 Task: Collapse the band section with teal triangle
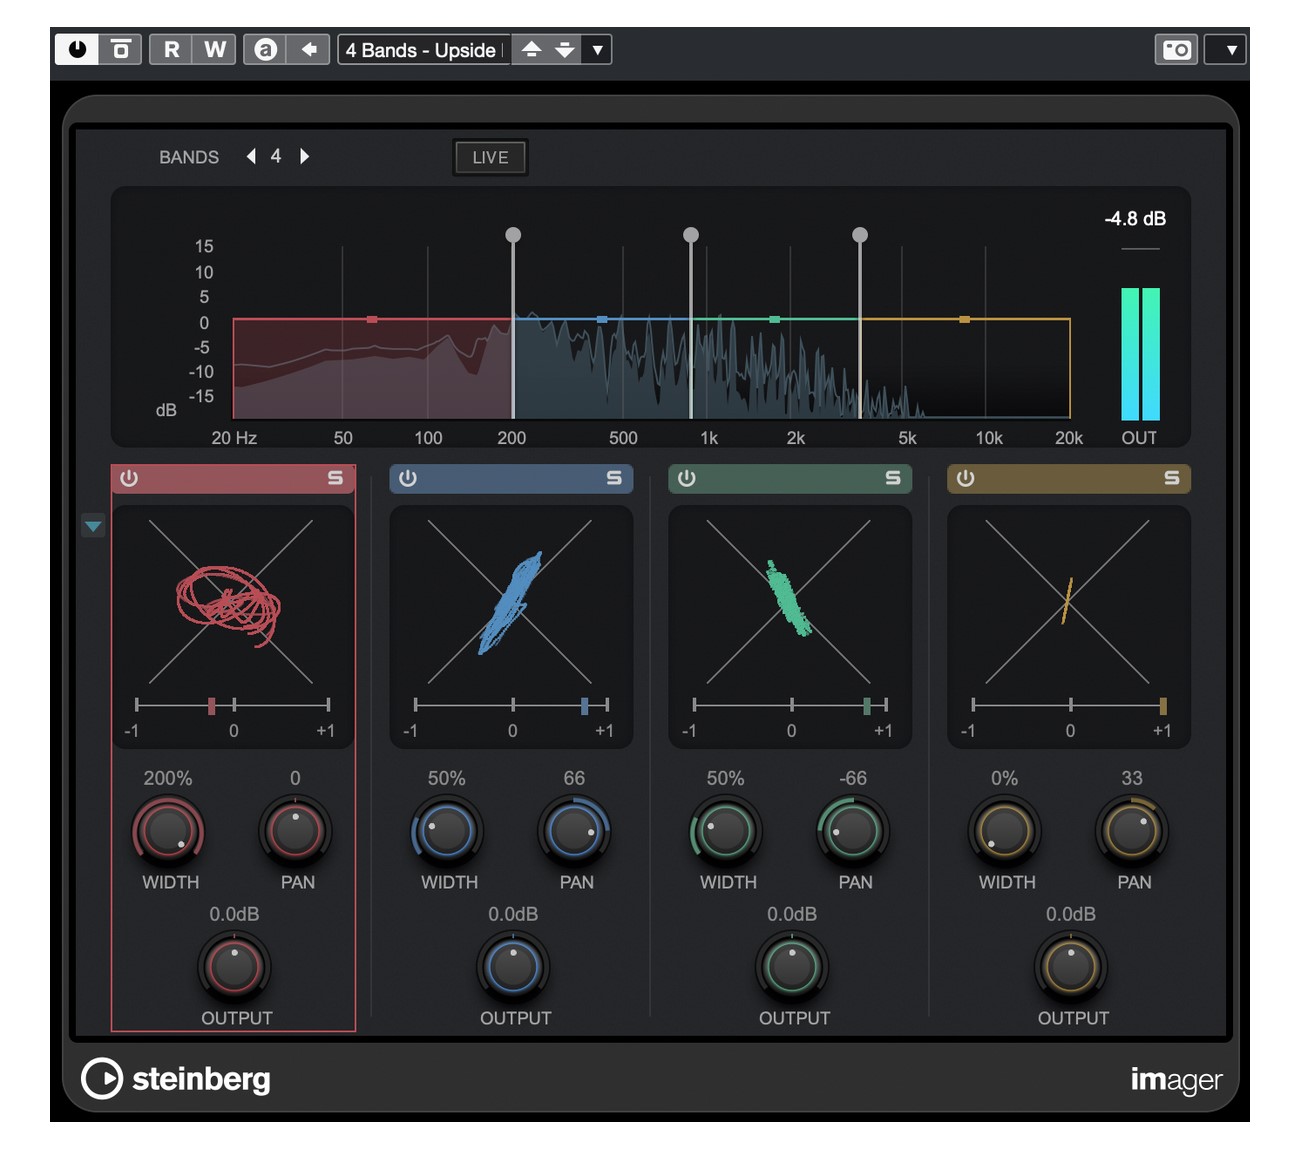[x=93, y=525]
